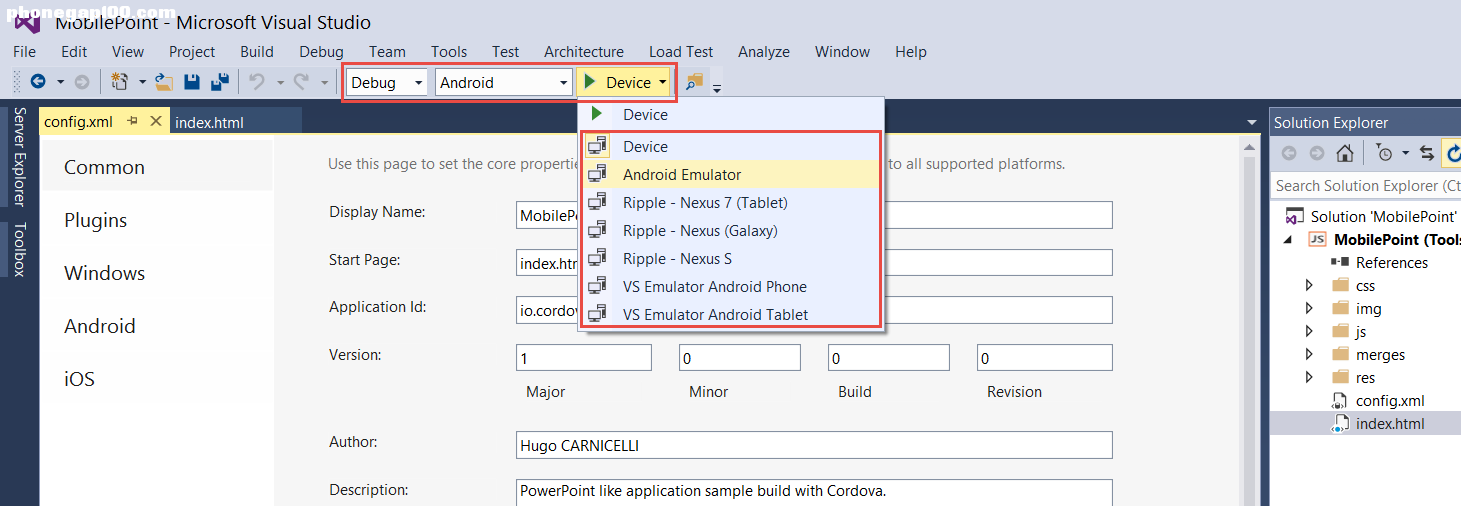Select config.xml in Solution Explorer
The image size is (1461, 506).
[1390, 400]
